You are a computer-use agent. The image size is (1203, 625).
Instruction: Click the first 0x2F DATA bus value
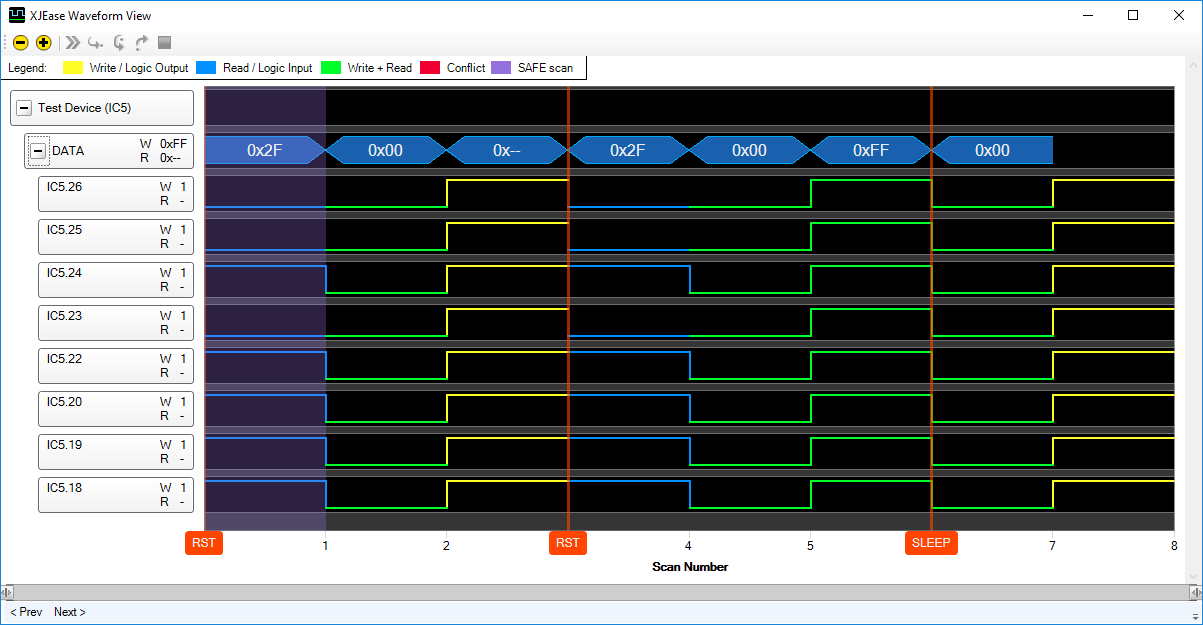pyautogui.click(x=265, y=150)
